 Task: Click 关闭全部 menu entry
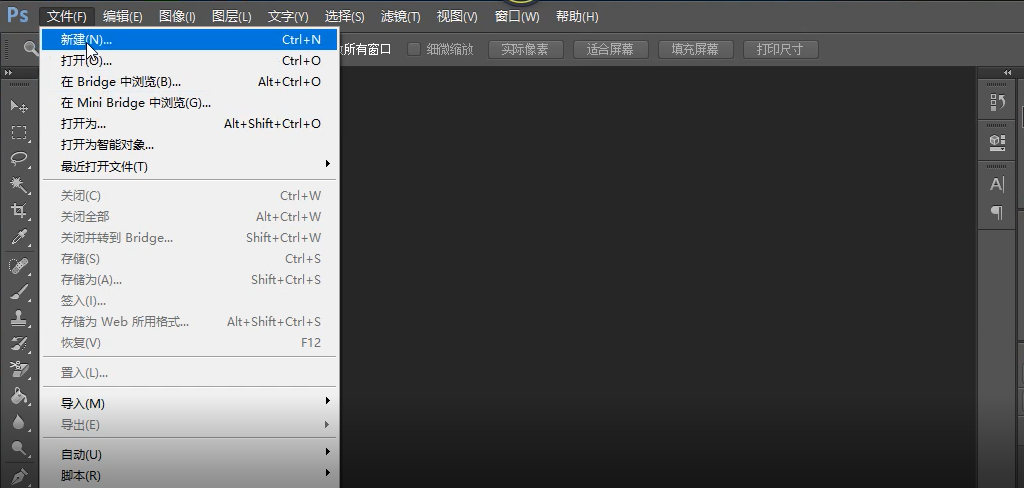[189, 216]
